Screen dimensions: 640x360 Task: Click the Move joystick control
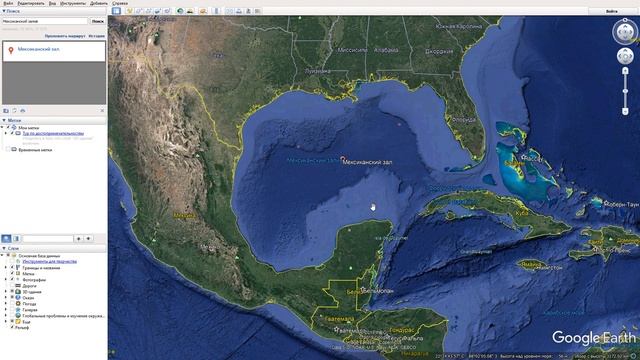click(x=625, y=56)
